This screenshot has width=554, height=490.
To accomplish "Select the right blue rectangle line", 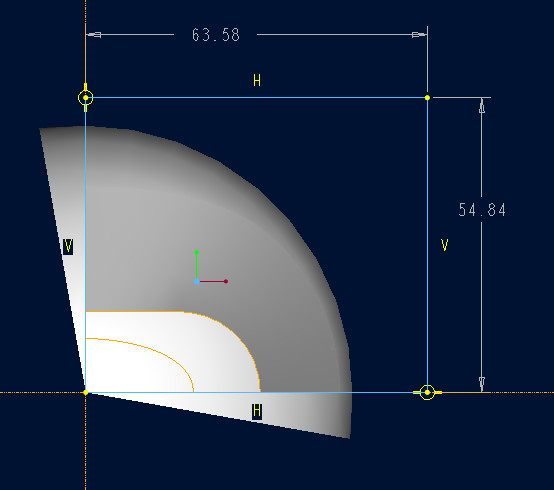I will click(x=428, y=245).
